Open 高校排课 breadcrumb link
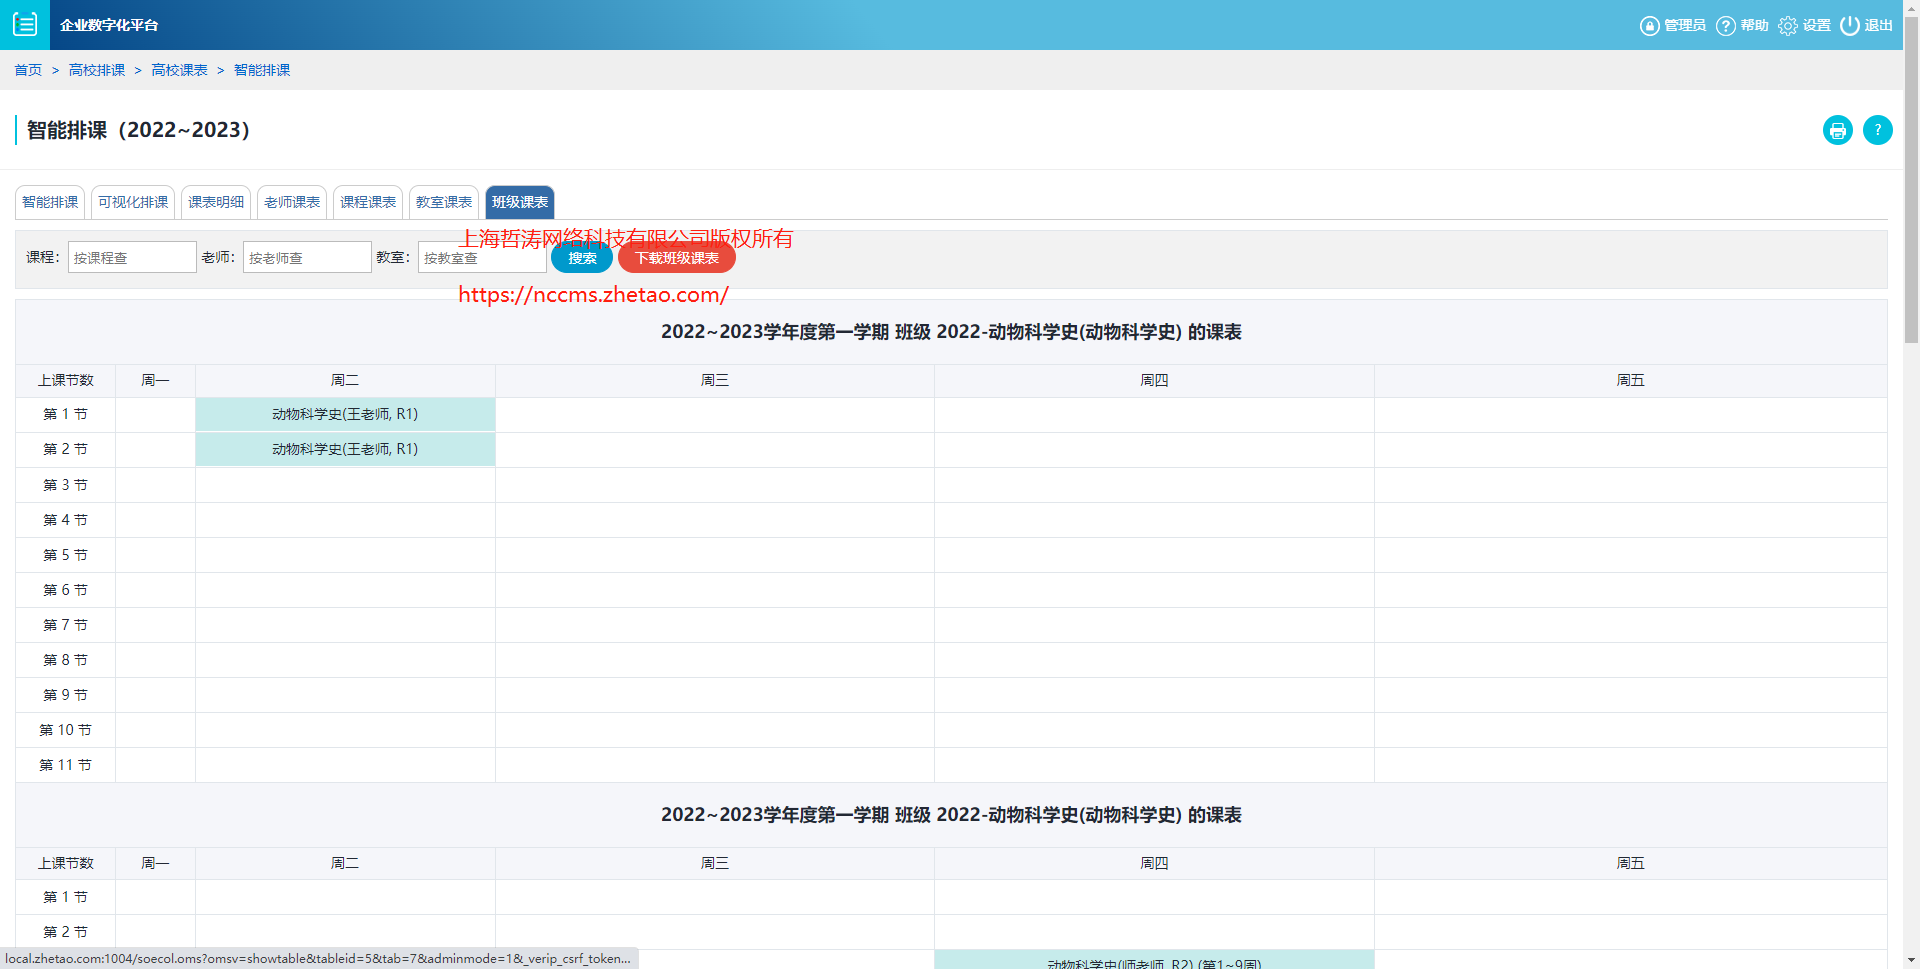The height and width of the screenshot is (969, 1920). point(97,70)
